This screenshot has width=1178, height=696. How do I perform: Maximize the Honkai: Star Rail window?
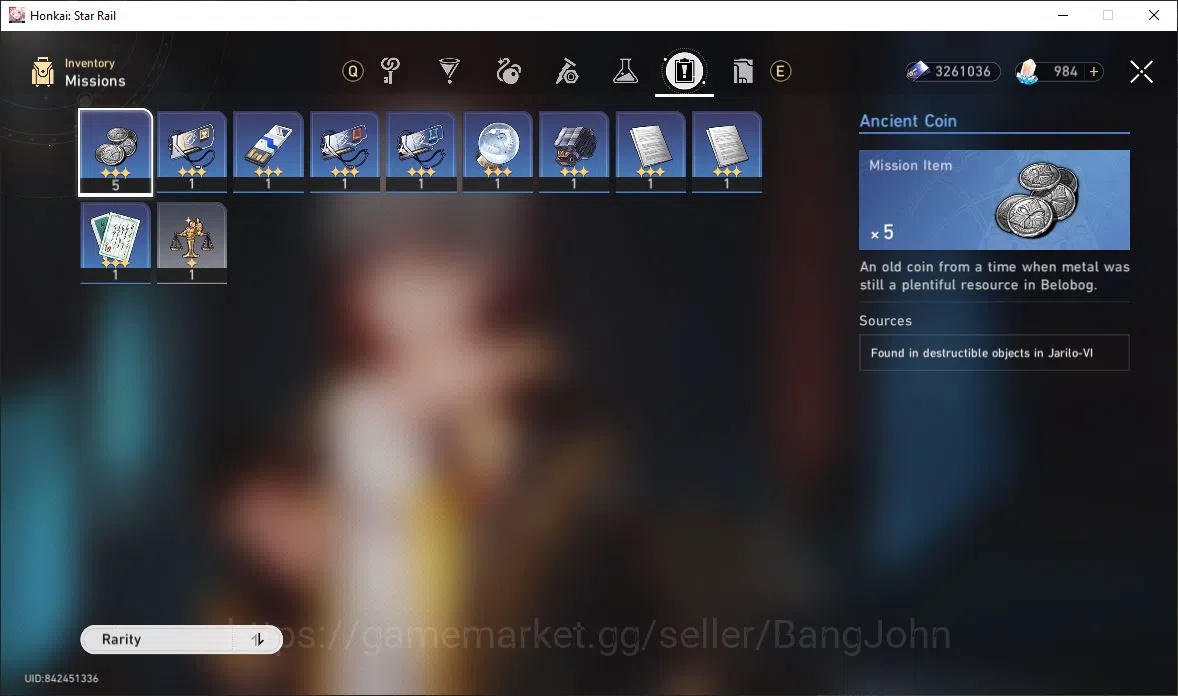[x=1107, y=15]
